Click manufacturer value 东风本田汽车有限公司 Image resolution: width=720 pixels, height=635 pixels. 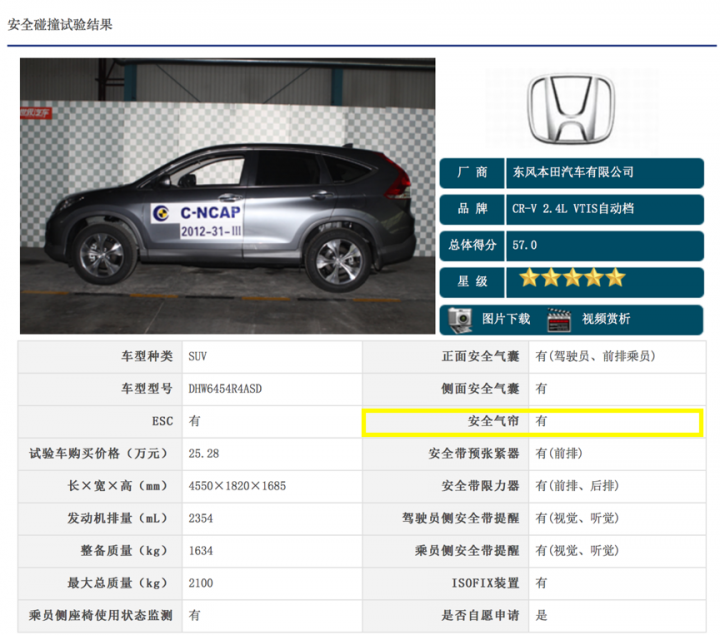(x=573, y=172)
